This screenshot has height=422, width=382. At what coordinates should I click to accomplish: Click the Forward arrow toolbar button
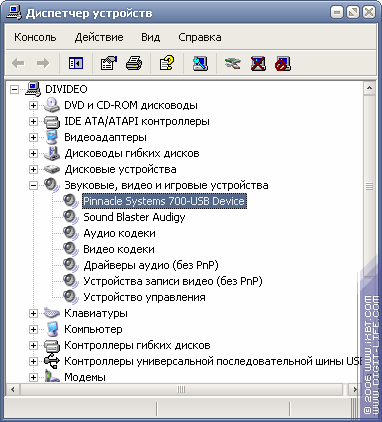pyautogui.click(x=43, y=63)
